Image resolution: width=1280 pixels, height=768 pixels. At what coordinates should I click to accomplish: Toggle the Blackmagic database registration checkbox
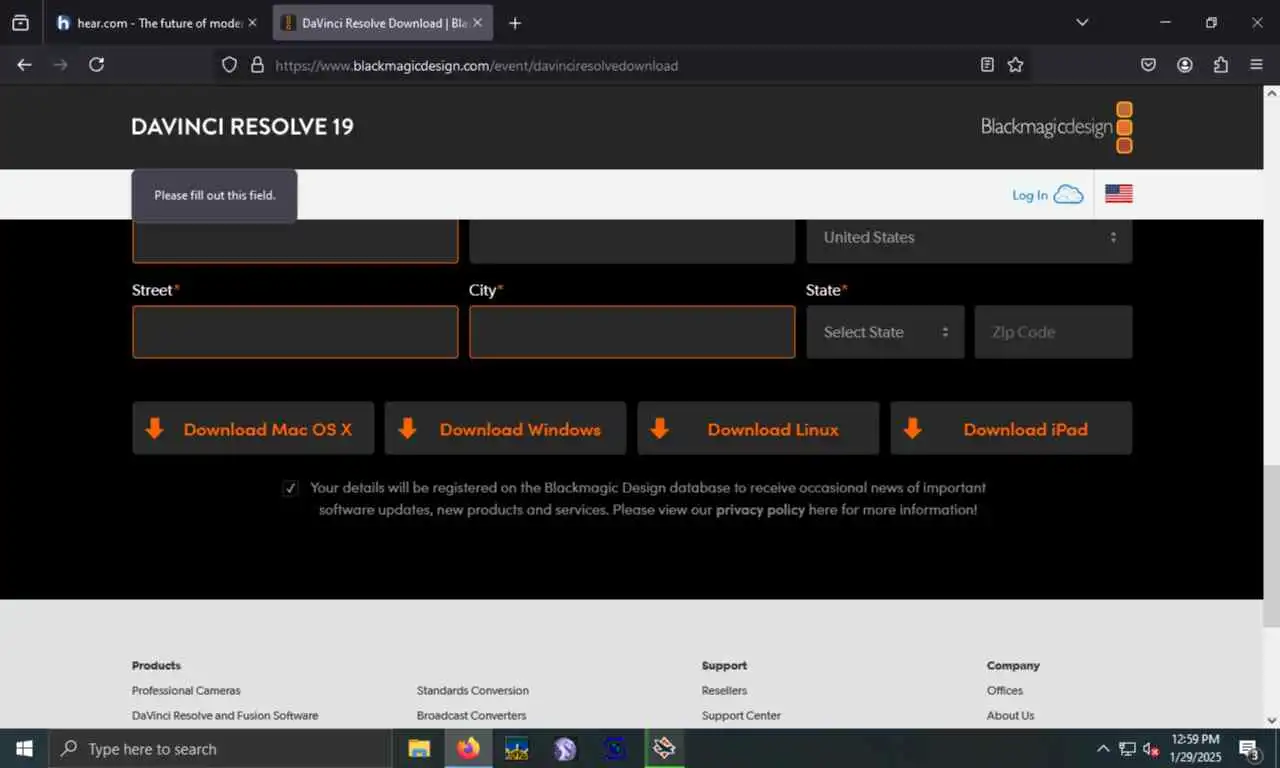290,488
